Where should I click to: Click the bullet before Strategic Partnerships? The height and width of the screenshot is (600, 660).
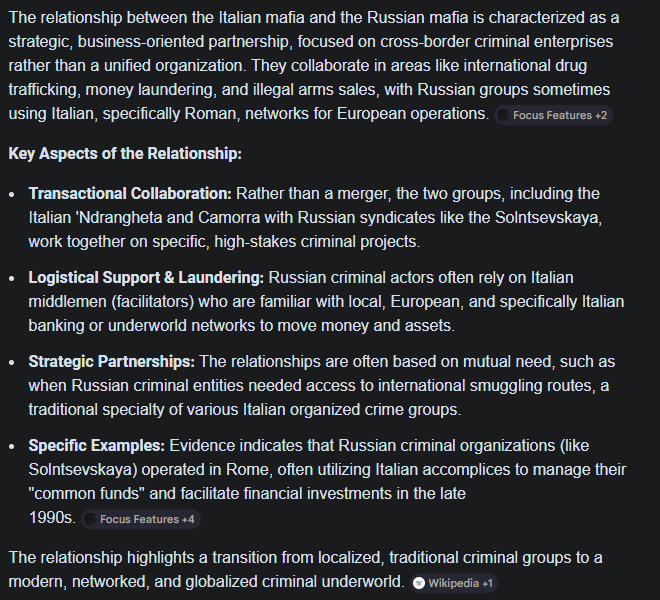click(x=13, y=361)
